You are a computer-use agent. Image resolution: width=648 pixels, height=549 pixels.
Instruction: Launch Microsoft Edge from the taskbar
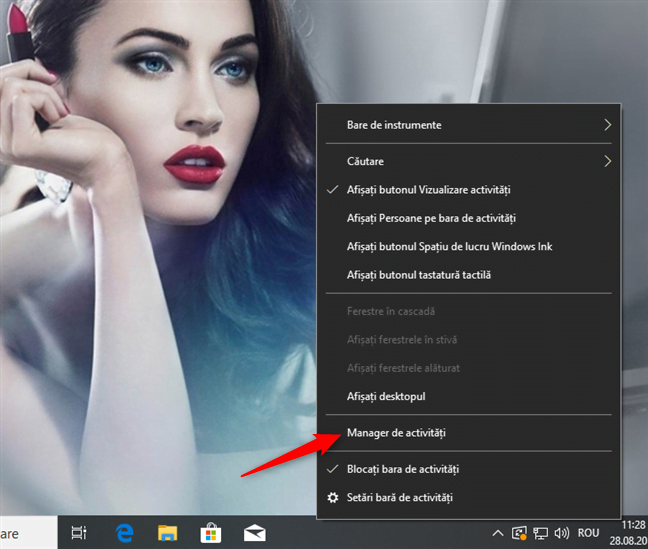(x=125, y=532)
